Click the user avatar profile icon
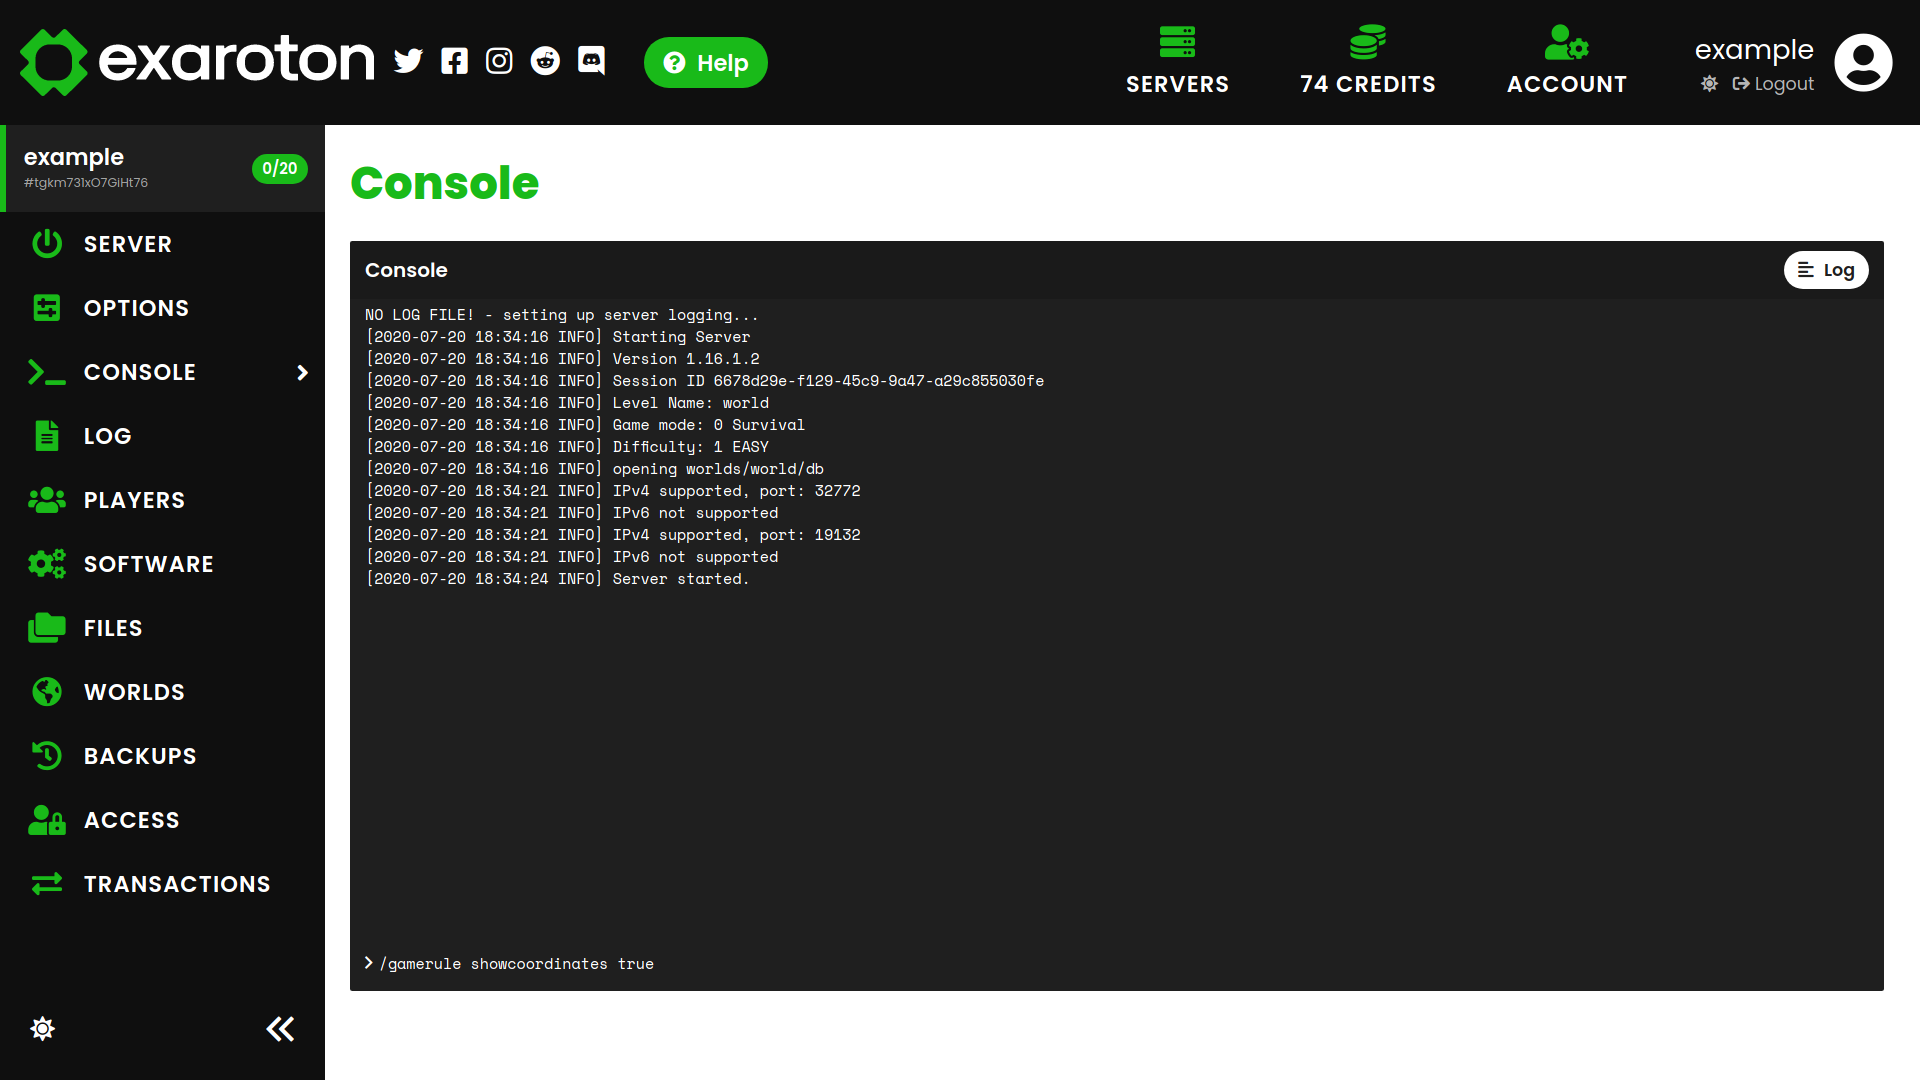Viewport: 1920px width, 1080px height. coord(1863,62)
